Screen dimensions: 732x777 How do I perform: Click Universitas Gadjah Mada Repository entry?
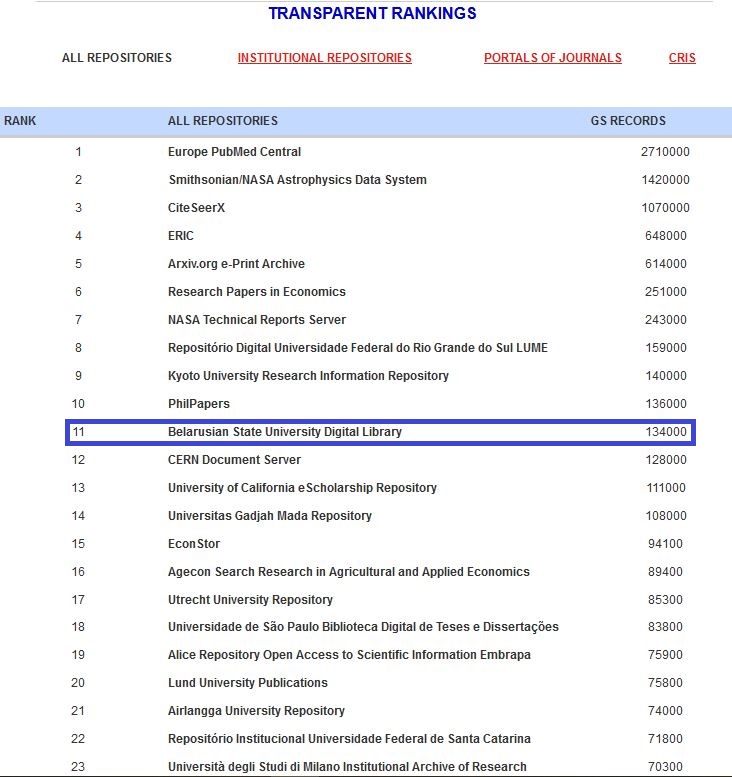[270, 516]
